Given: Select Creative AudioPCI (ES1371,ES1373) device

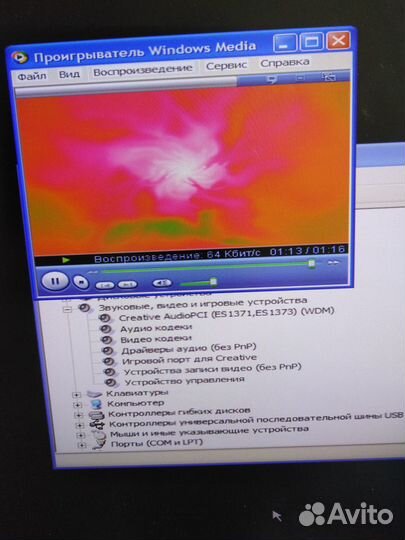Looking at the screenshot, I should tap(226, 314).
